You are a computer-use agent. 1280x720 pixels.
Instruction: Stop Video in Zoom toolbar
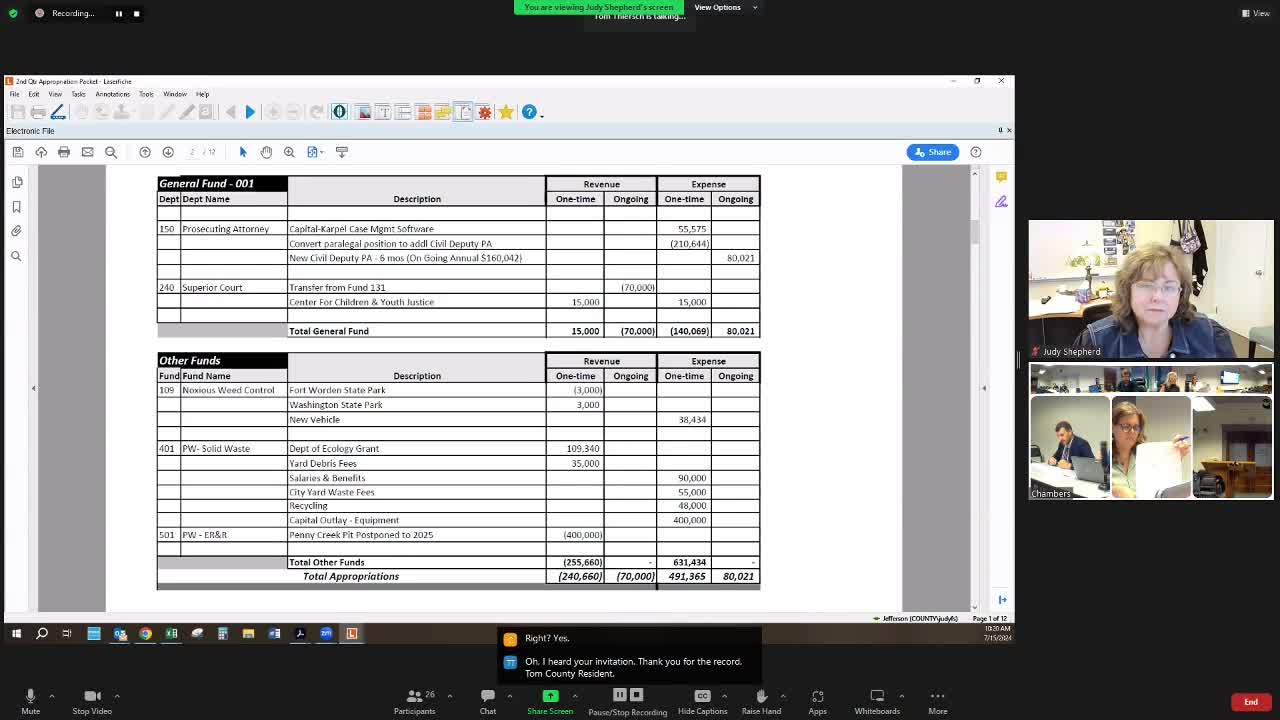pyautogui.click(x=92, y=700)
